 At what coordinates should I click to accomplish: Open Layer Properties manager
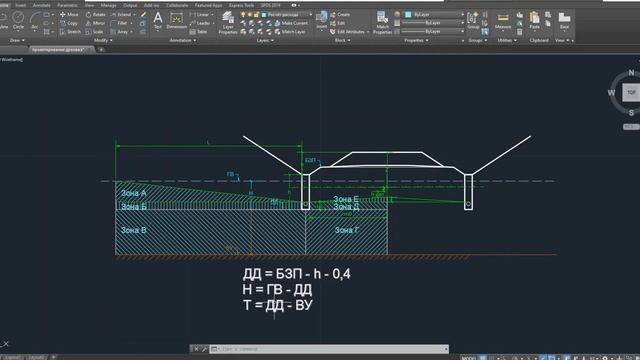coord(228,23)
